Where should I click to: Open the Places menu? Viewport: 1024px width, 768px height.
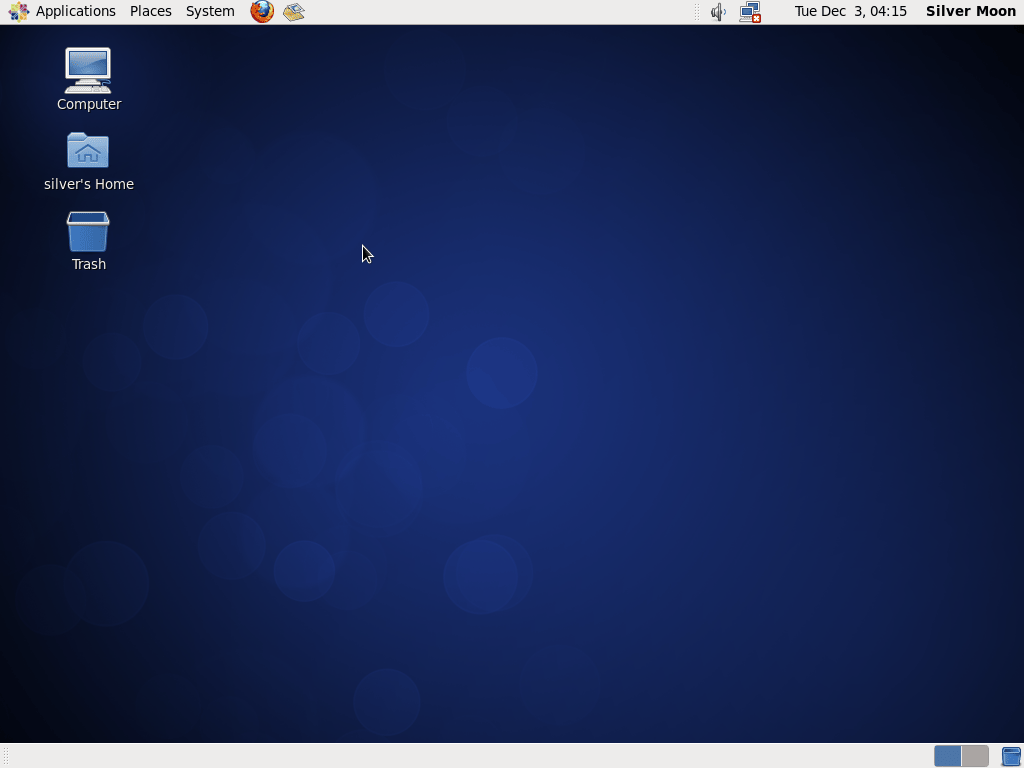(x=151, y=12)
